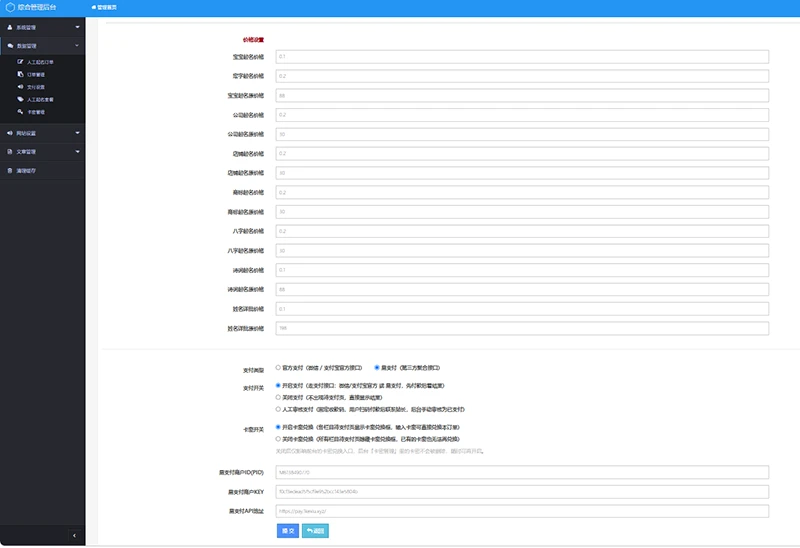Click the red 价格设置 section heading
The width and height of the screenshot is (800, 548).
(x=253, y=40)
